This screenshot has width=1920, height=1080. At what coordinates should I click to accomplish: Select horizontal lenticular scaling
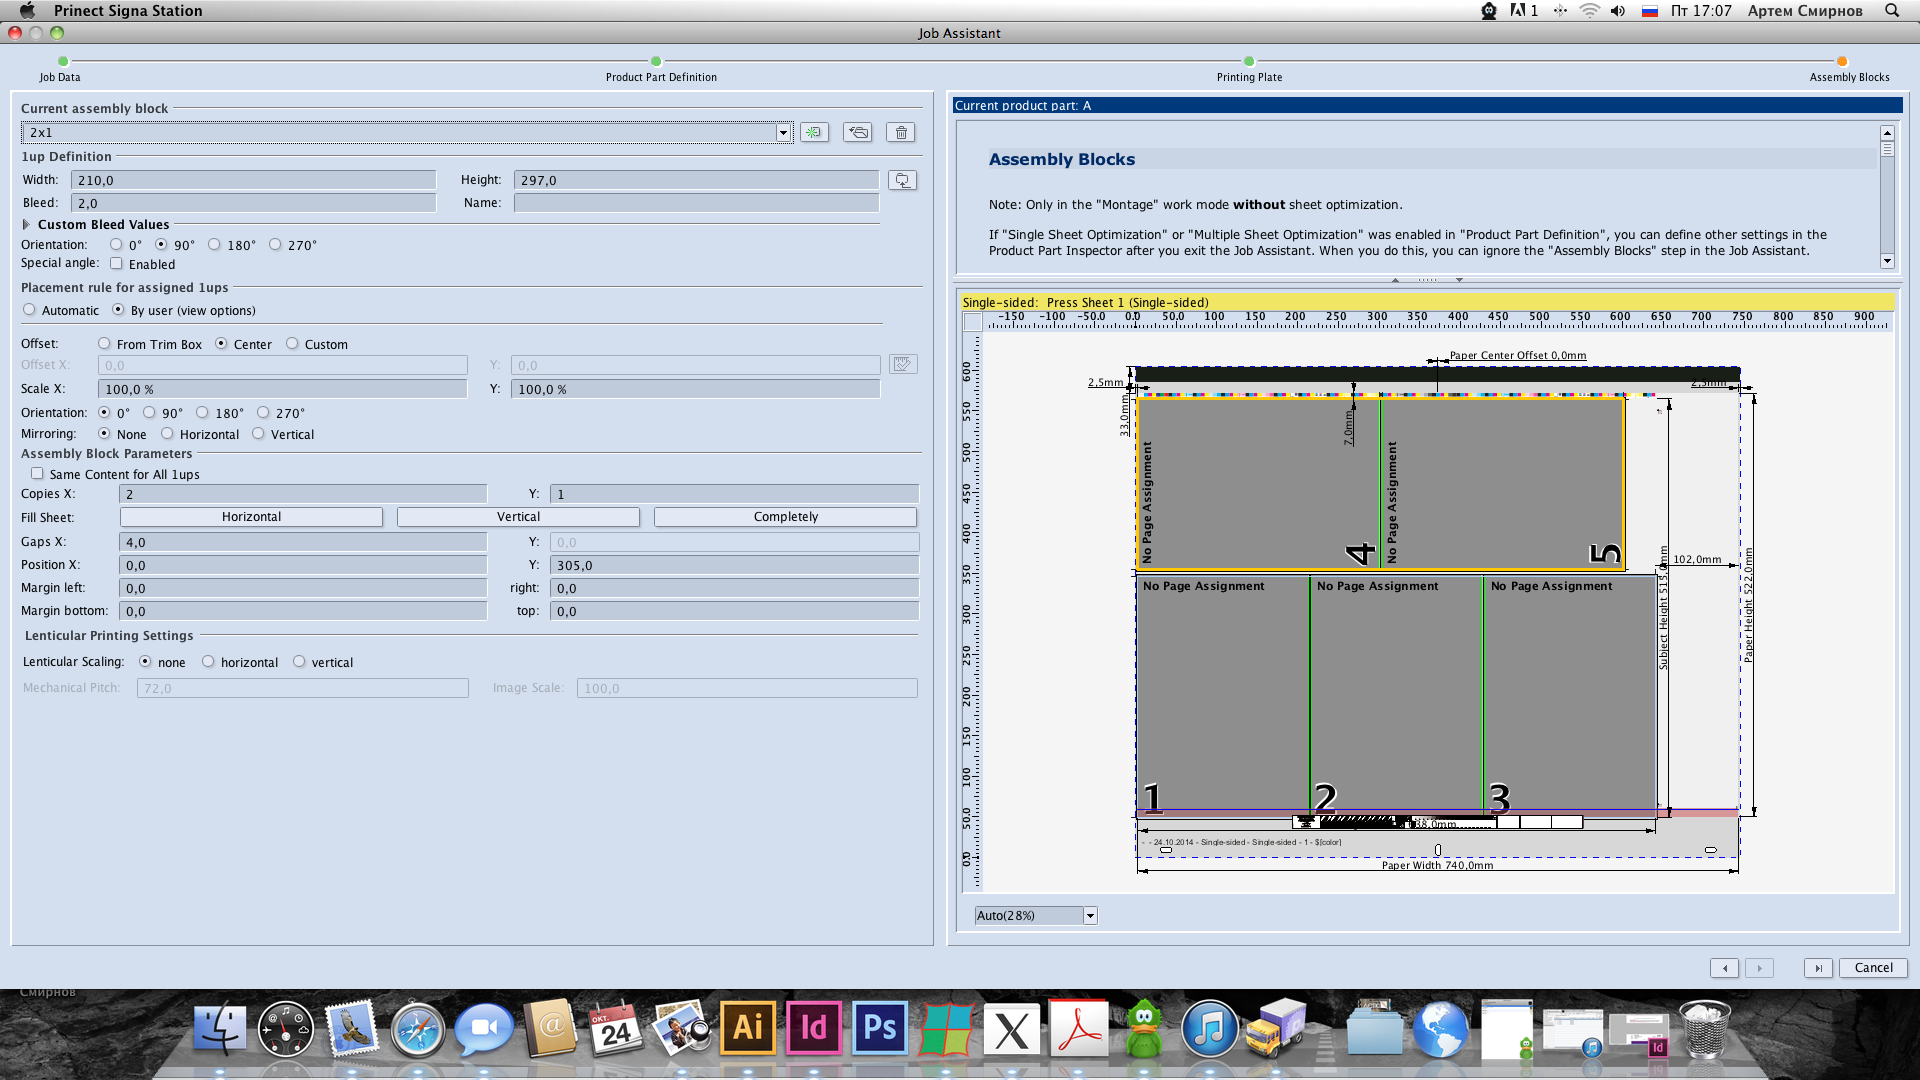click(208, 662)
